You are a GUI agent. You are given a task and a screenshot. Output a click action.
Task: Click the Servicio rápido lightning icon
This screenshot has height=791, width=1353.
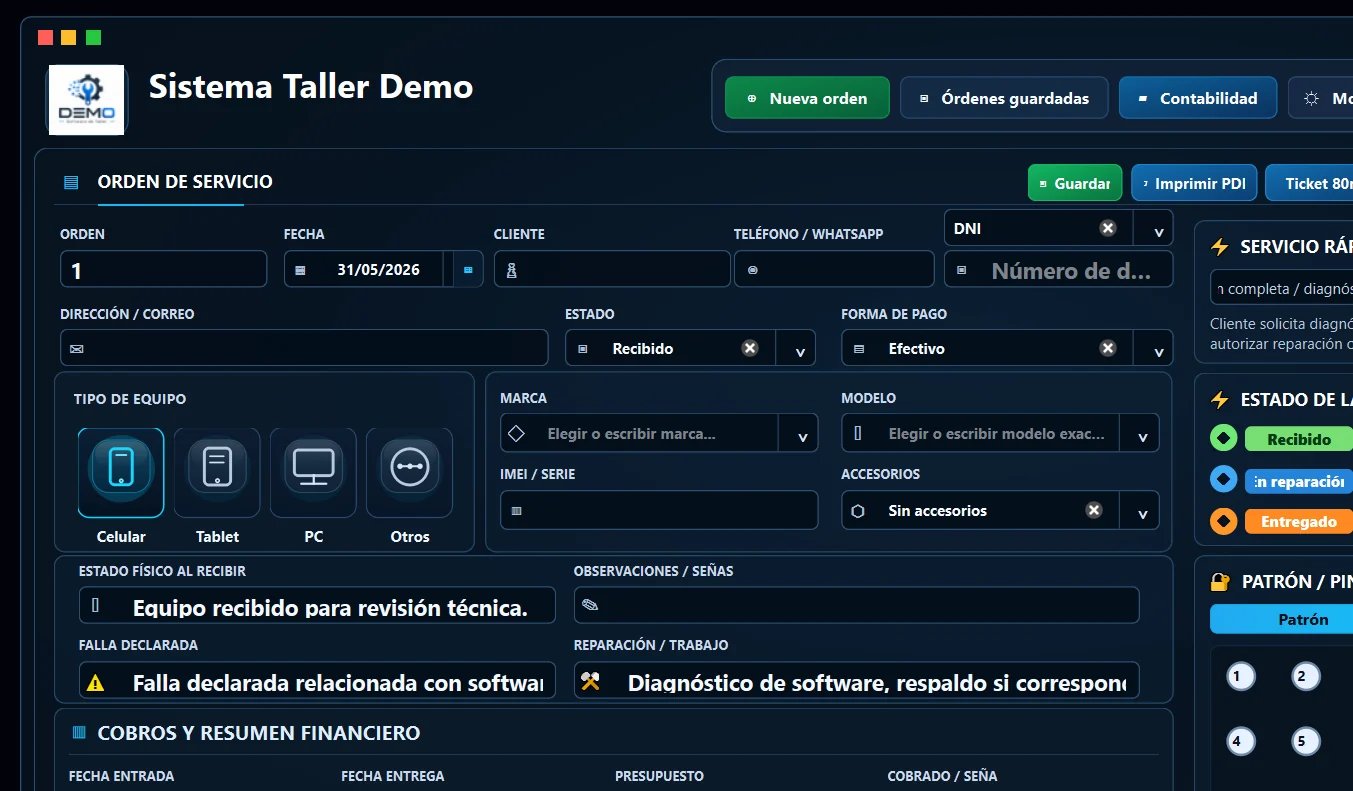tap(1220, 247)
